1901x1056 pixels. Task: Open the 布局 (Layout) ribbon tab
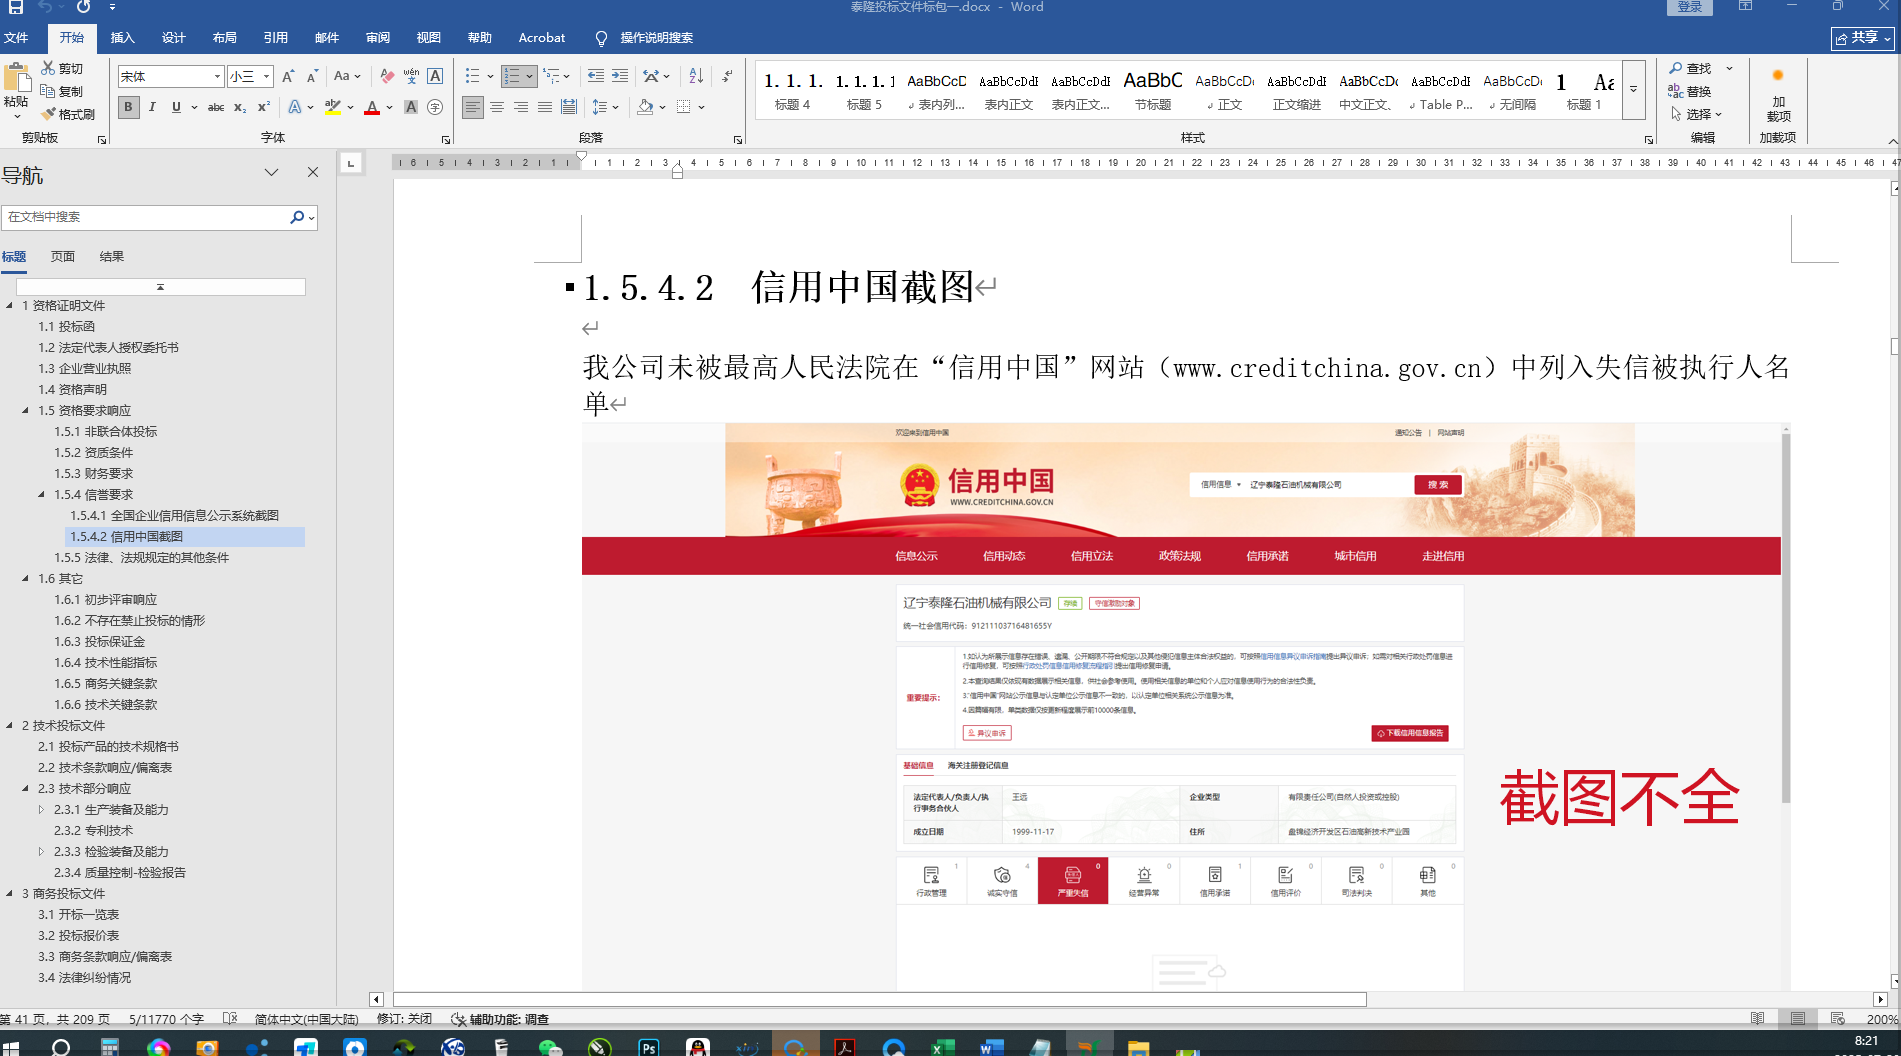(224, 38)
